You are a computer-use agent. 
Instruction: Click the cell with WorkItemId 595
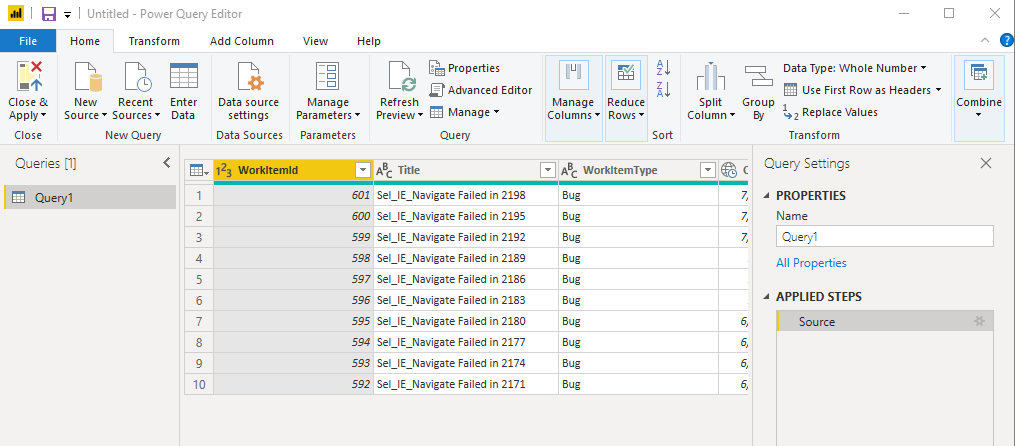[x=293, y=321]
